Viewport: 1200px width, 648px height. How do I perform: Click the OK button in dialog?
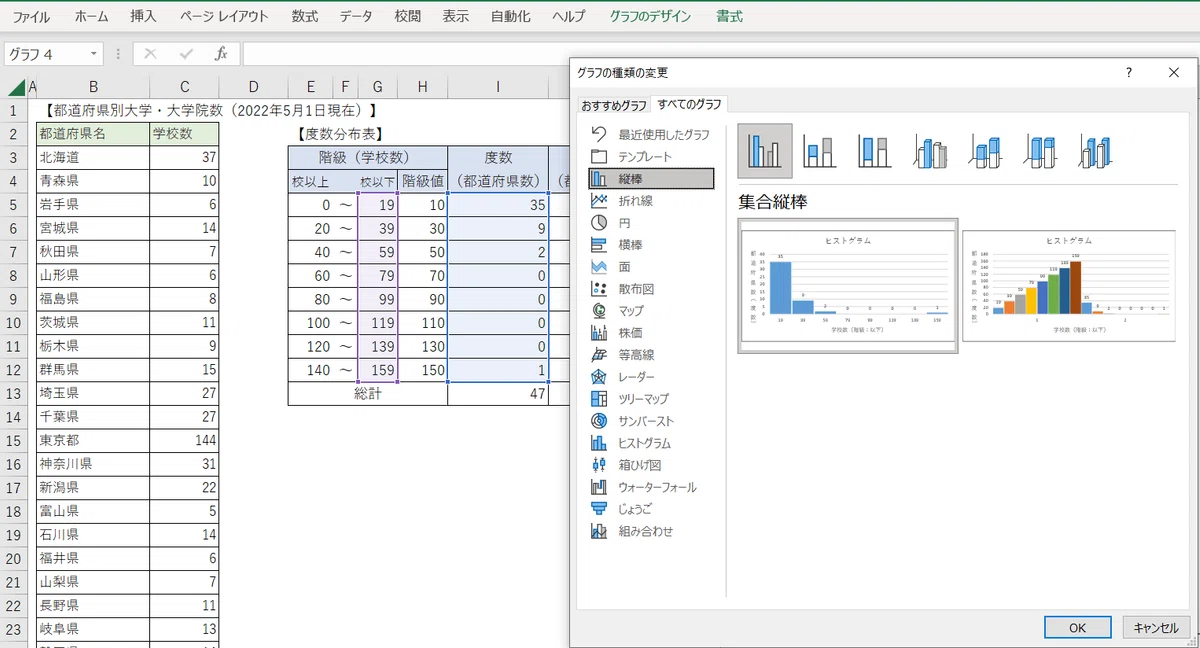(x=1077, y=627)
